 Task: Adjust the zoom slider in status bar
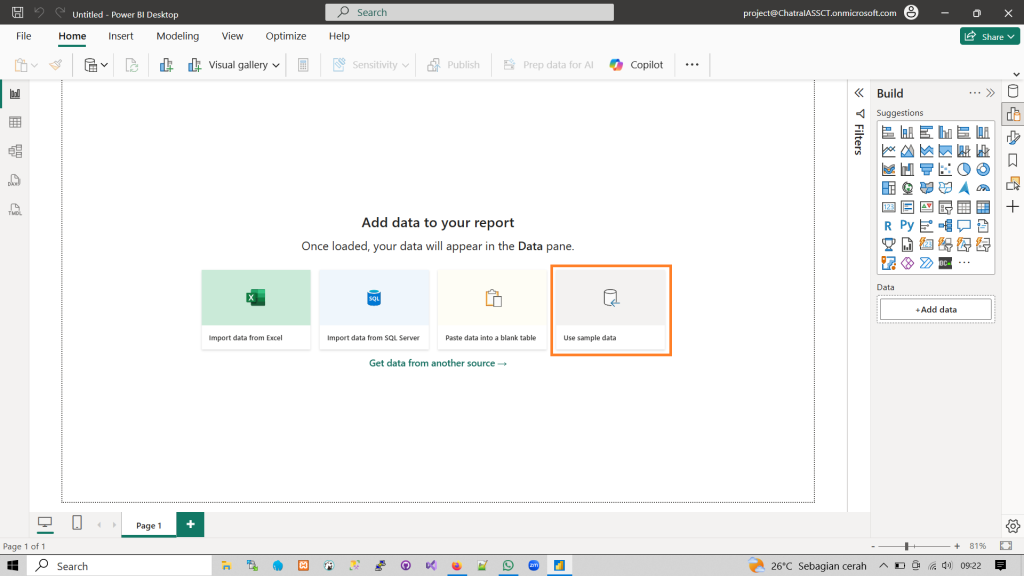pyautogui.click(x=907, y=546)
